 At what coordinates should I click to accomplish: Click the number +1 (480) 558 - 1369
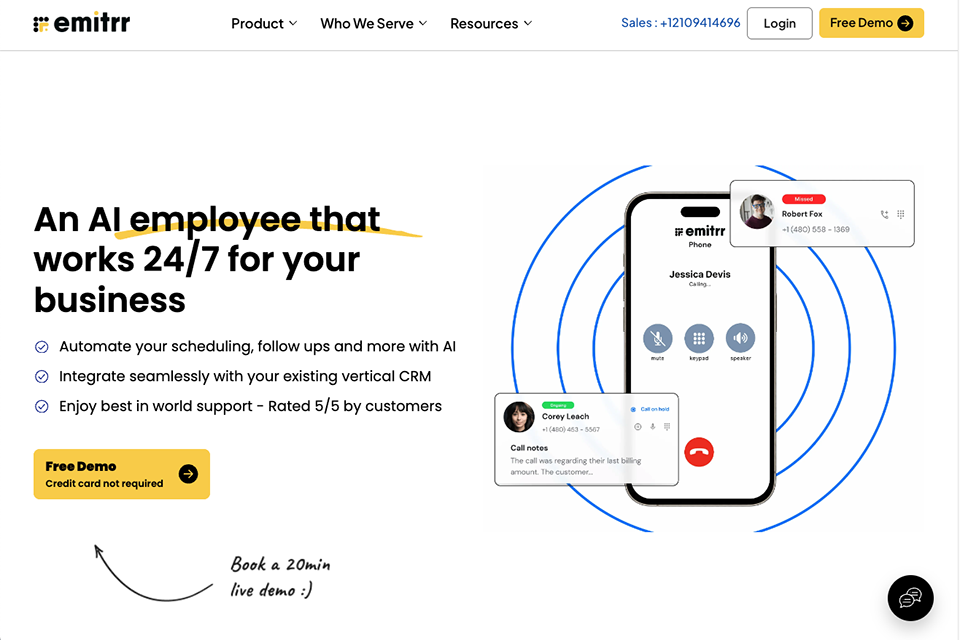tap(816, 229)
